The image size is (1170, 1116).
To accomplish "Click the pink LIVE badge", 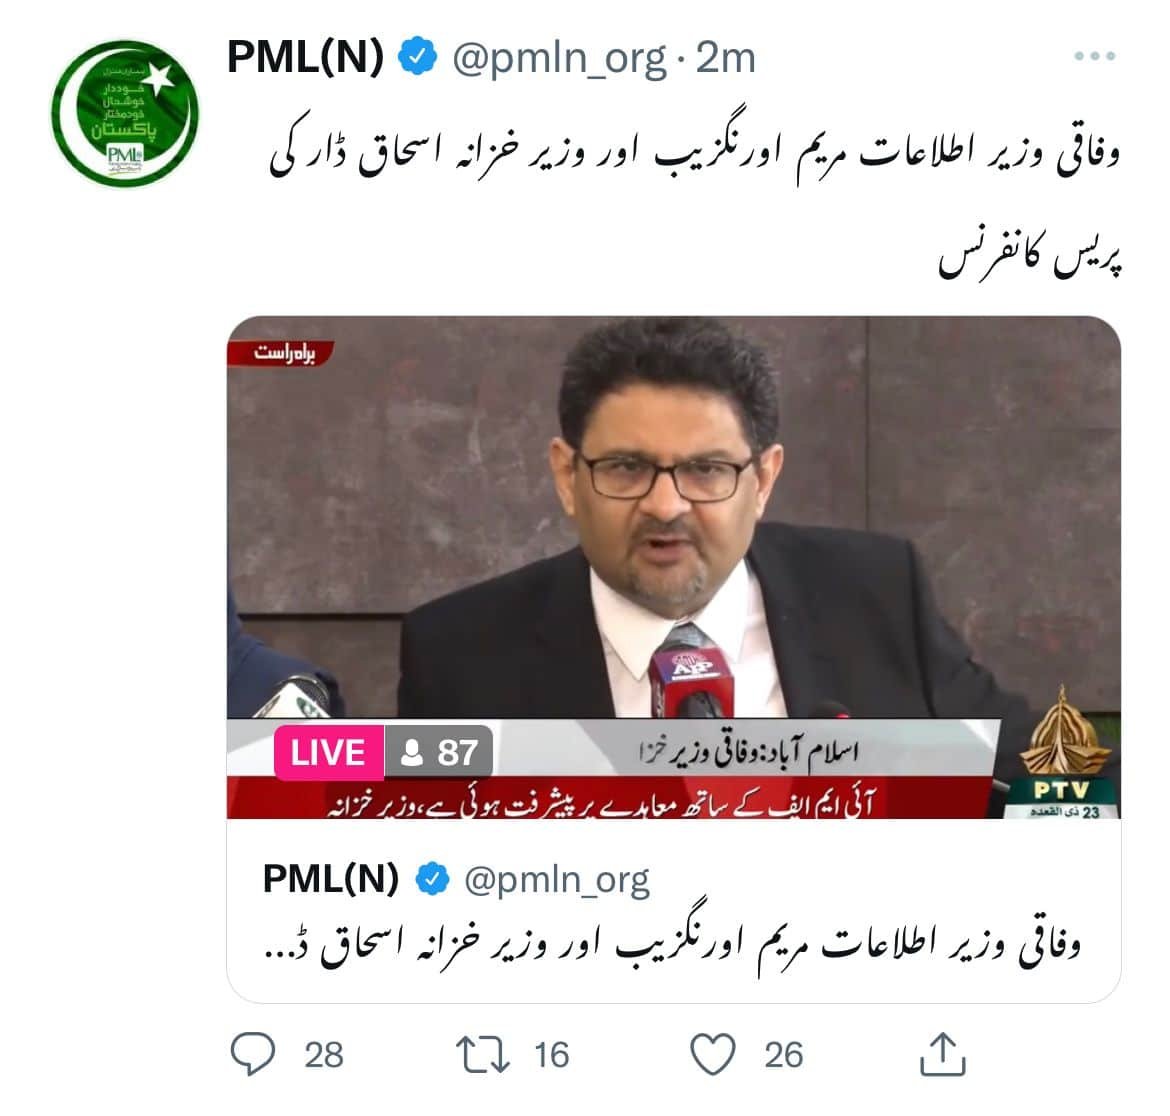I will 329,752.
